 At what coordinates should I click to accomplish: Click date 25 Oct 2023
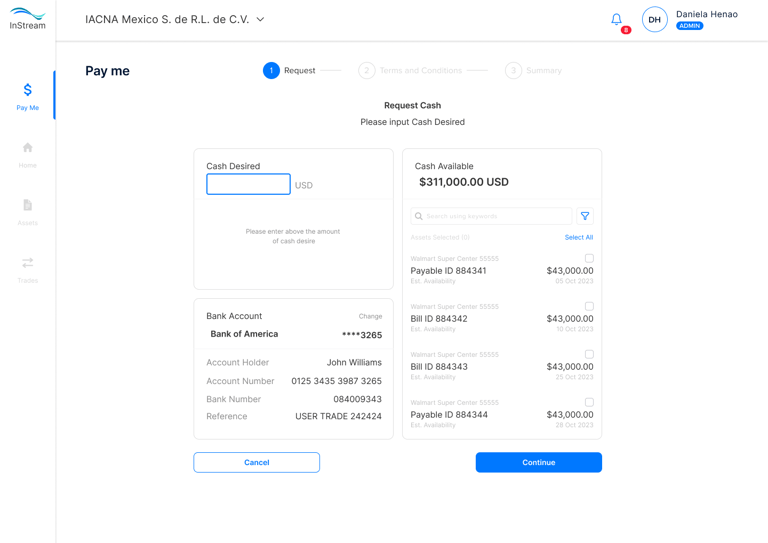(574, 377)
